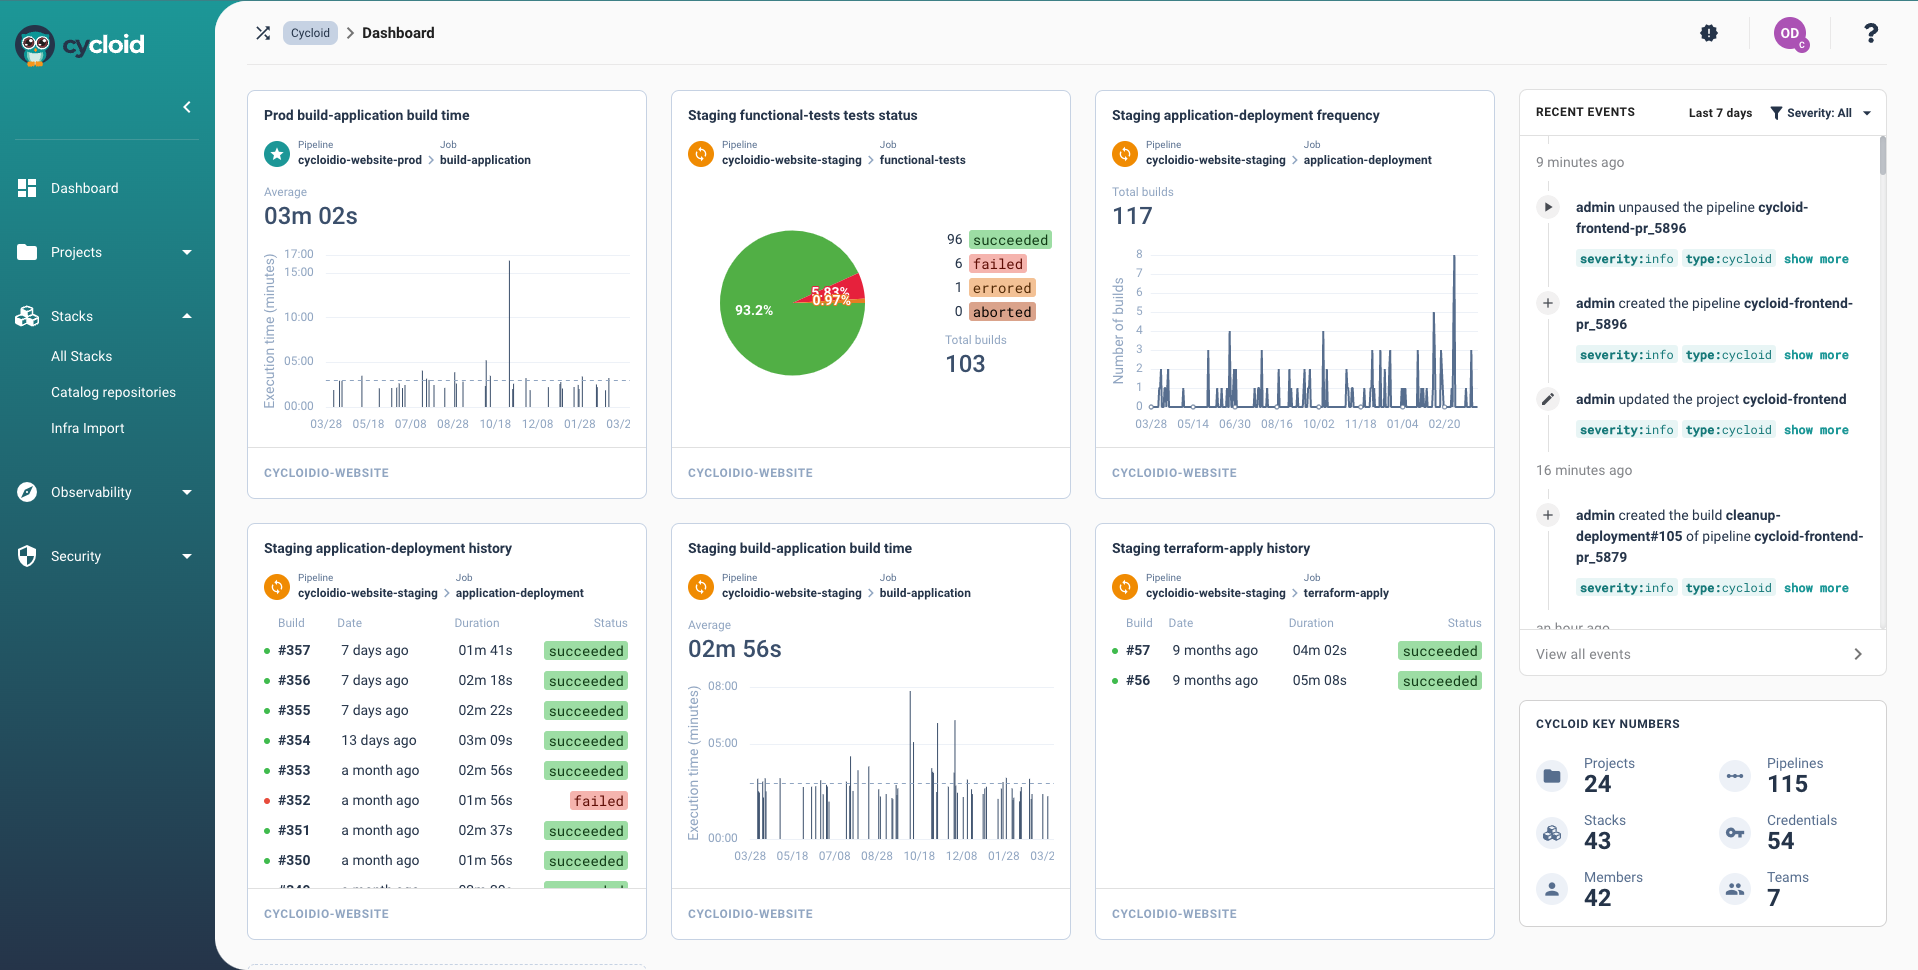Click the swap arrows icon near breadcrumb
Screen dimensions: 1918x970
(263, 33)
